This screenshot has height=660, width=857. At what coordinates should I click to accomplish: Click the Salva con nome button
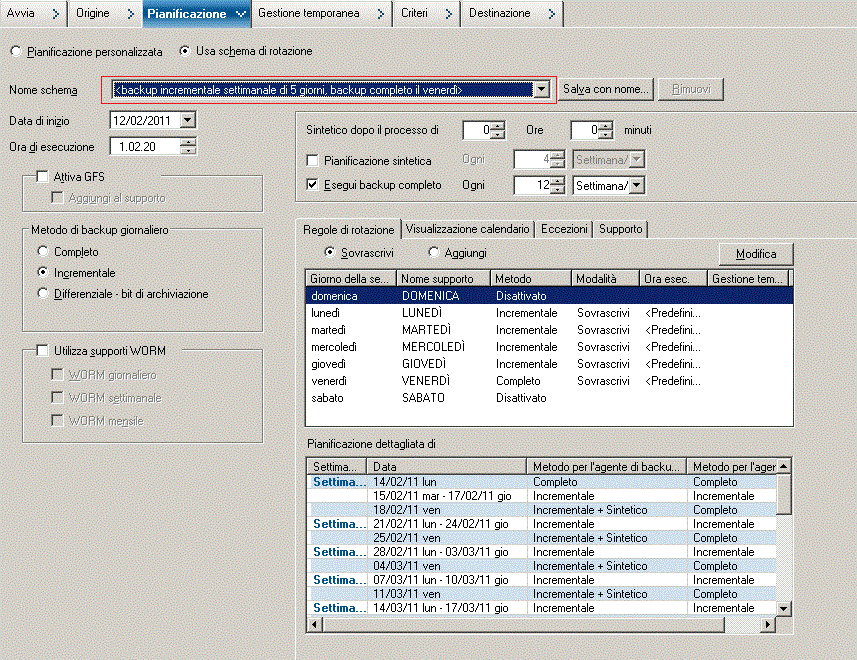606,90
